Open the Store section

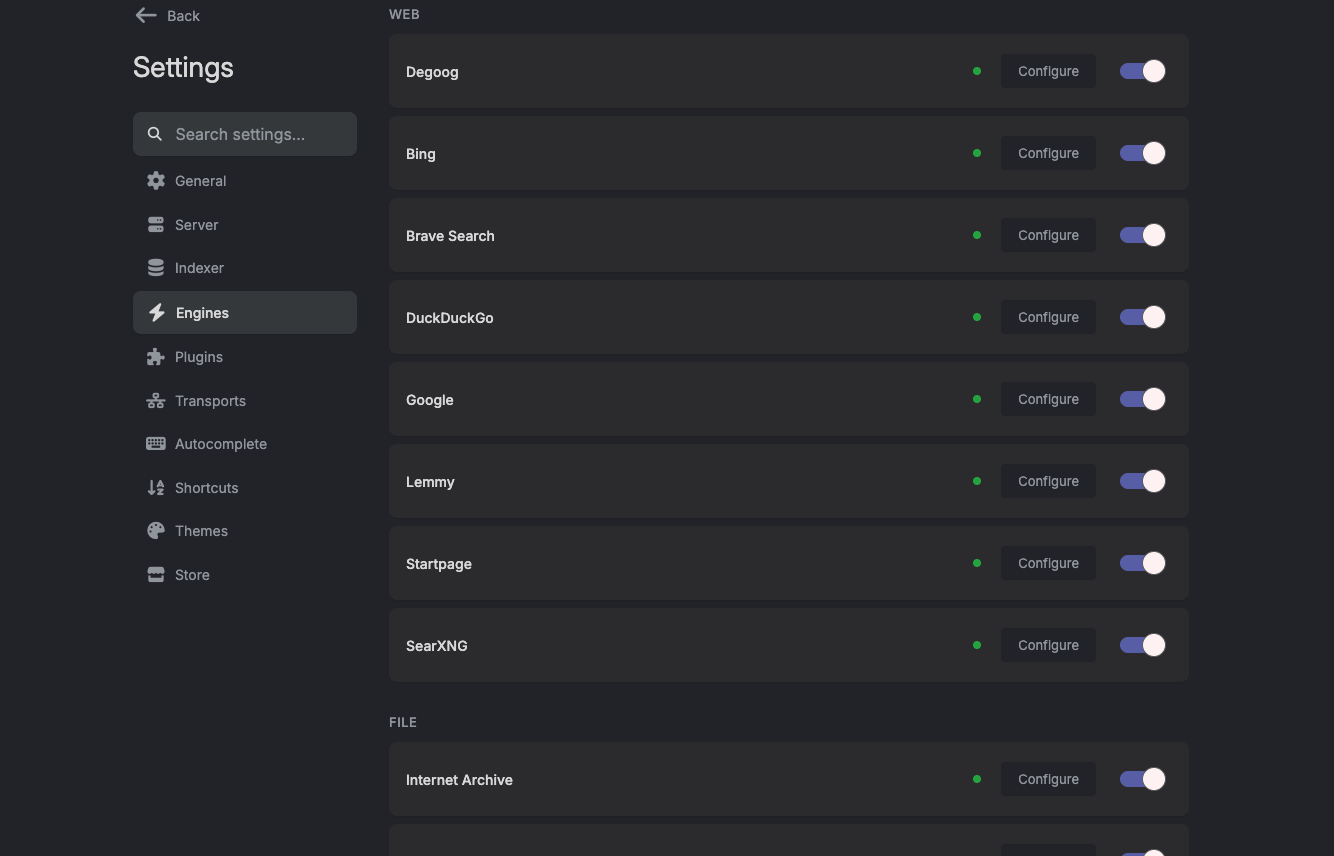point(245,575)
